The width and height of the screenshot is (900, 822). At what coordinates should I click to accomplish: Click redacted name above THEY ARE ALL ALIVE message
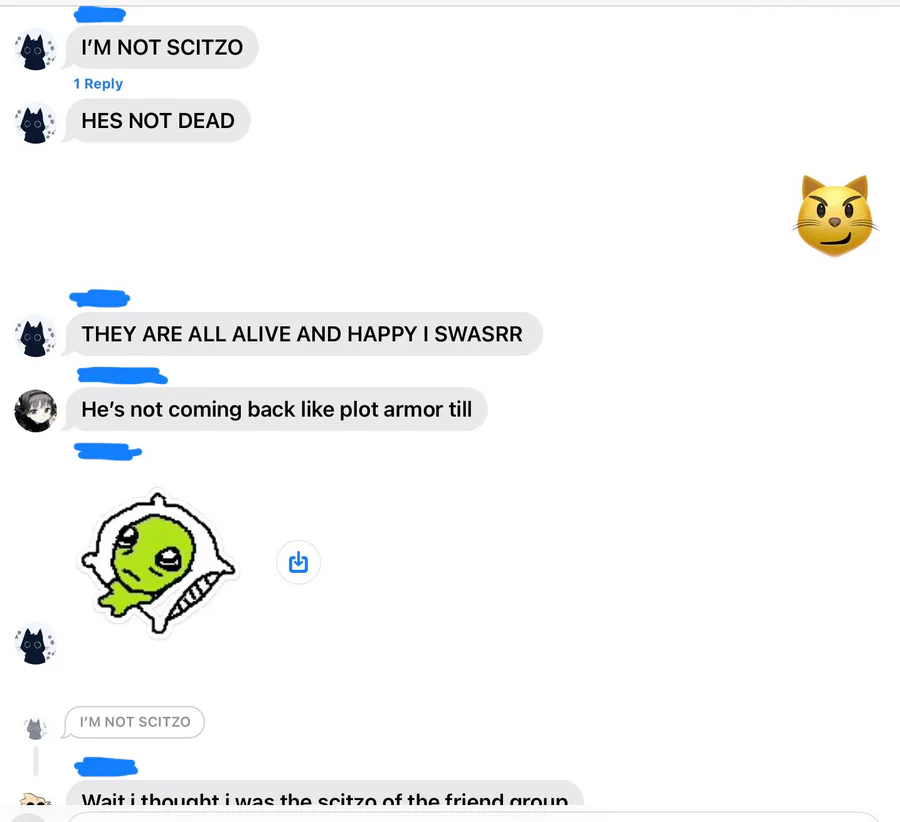point(99,298)
